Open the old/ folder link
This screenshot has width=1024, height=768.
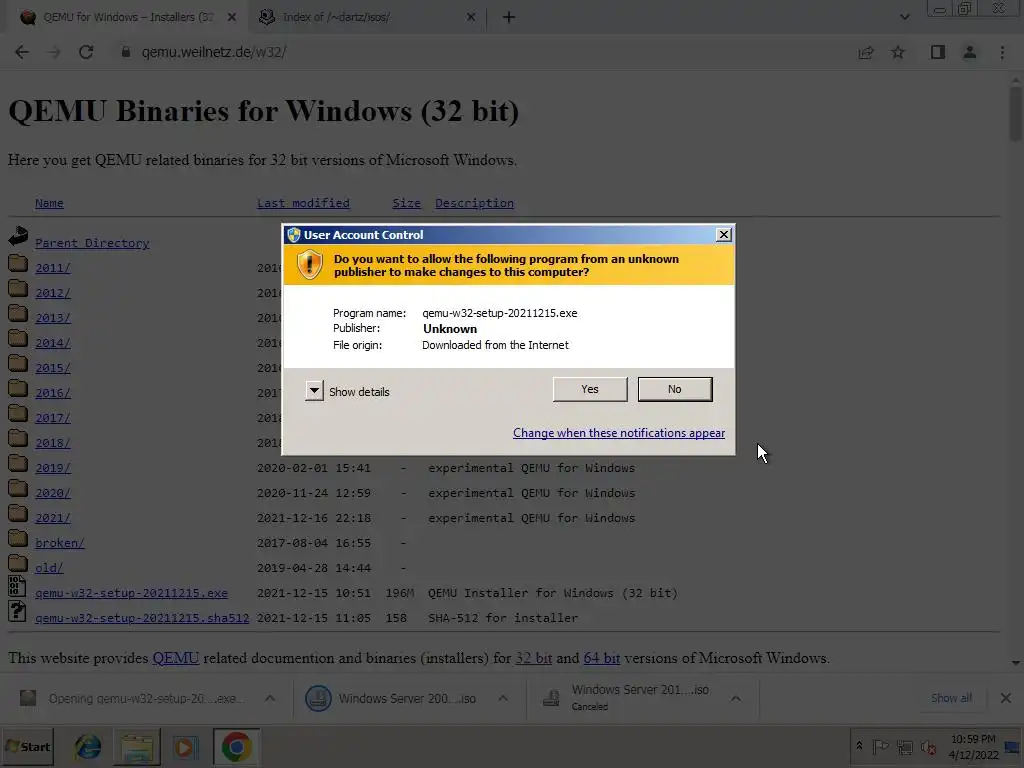click(49, 568)
